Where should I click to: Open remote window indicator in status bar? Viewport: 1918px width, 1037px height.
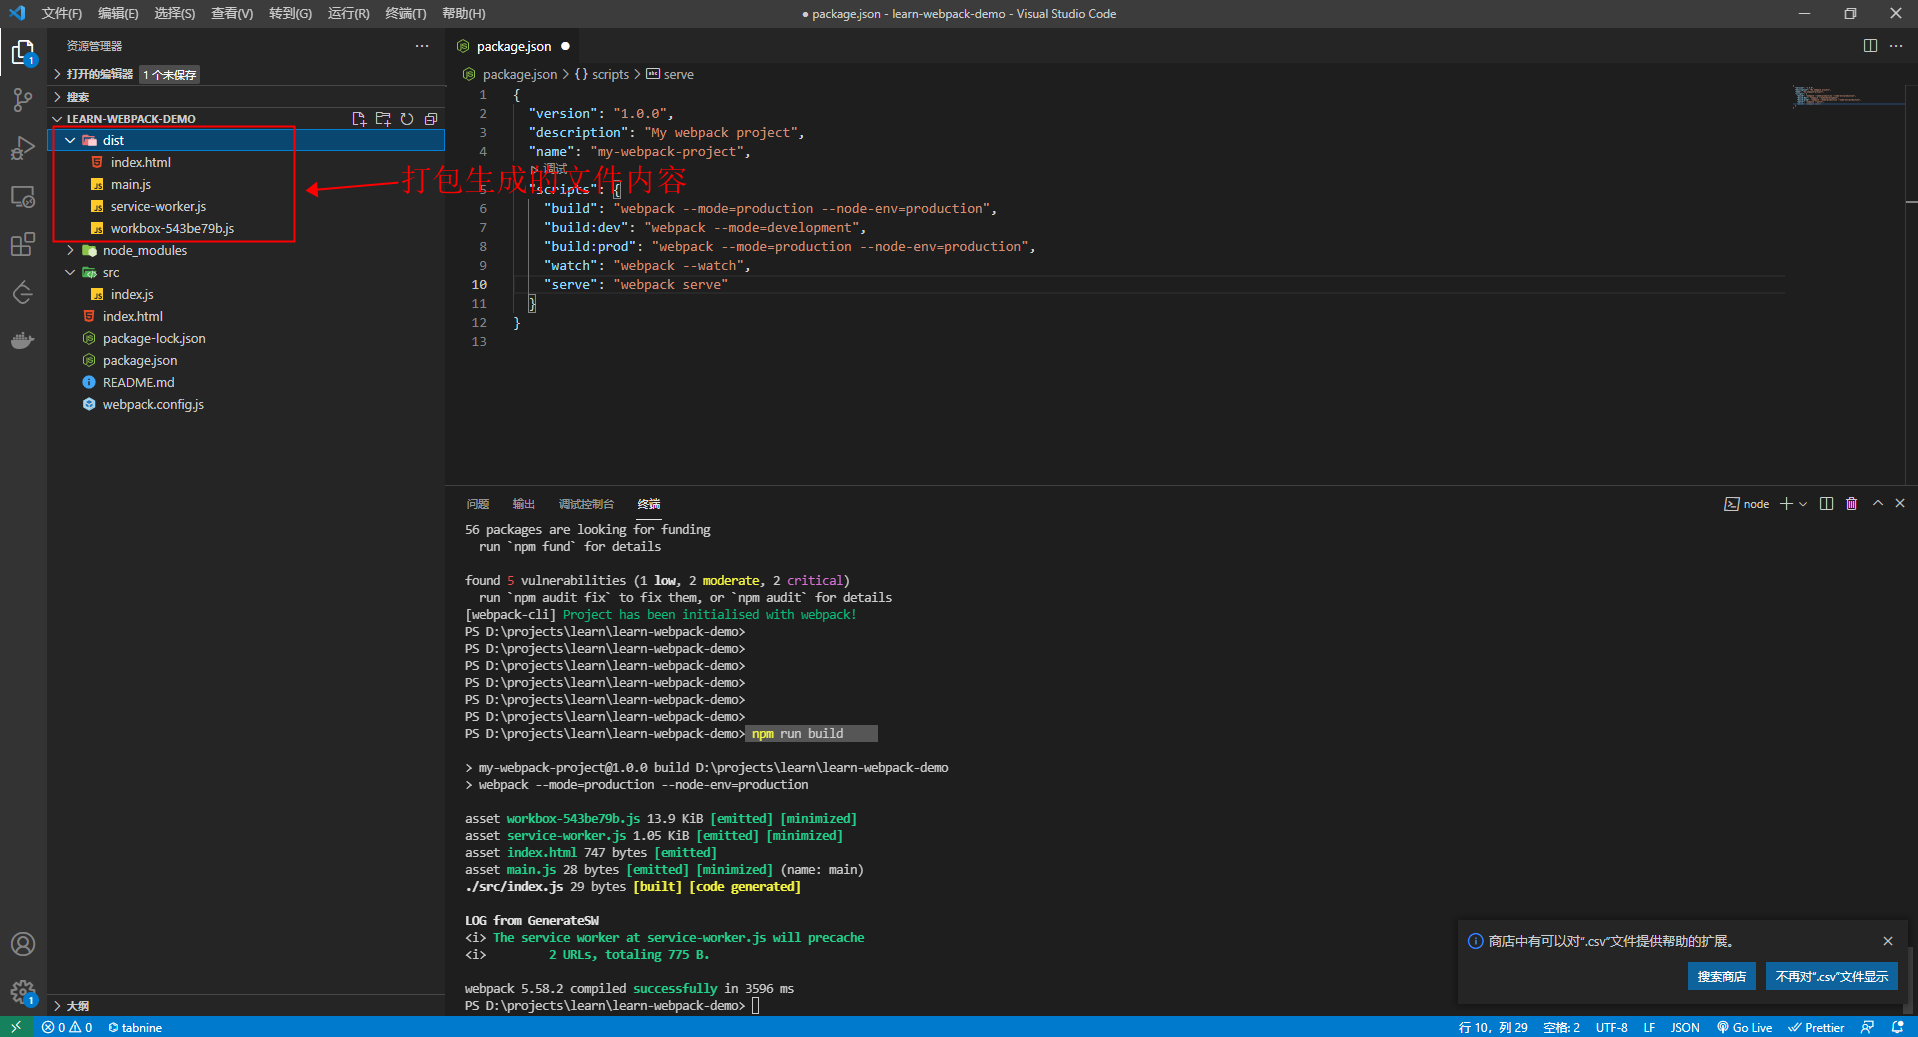[x=16, y=1027]
